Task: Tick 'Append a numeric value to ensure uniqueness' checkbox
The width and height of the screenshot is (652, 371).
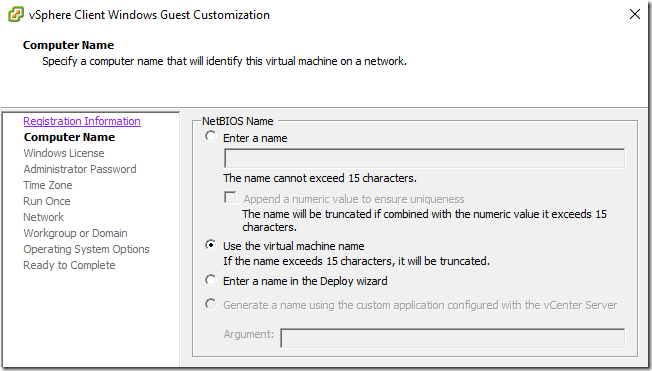Action: [230, 197]
